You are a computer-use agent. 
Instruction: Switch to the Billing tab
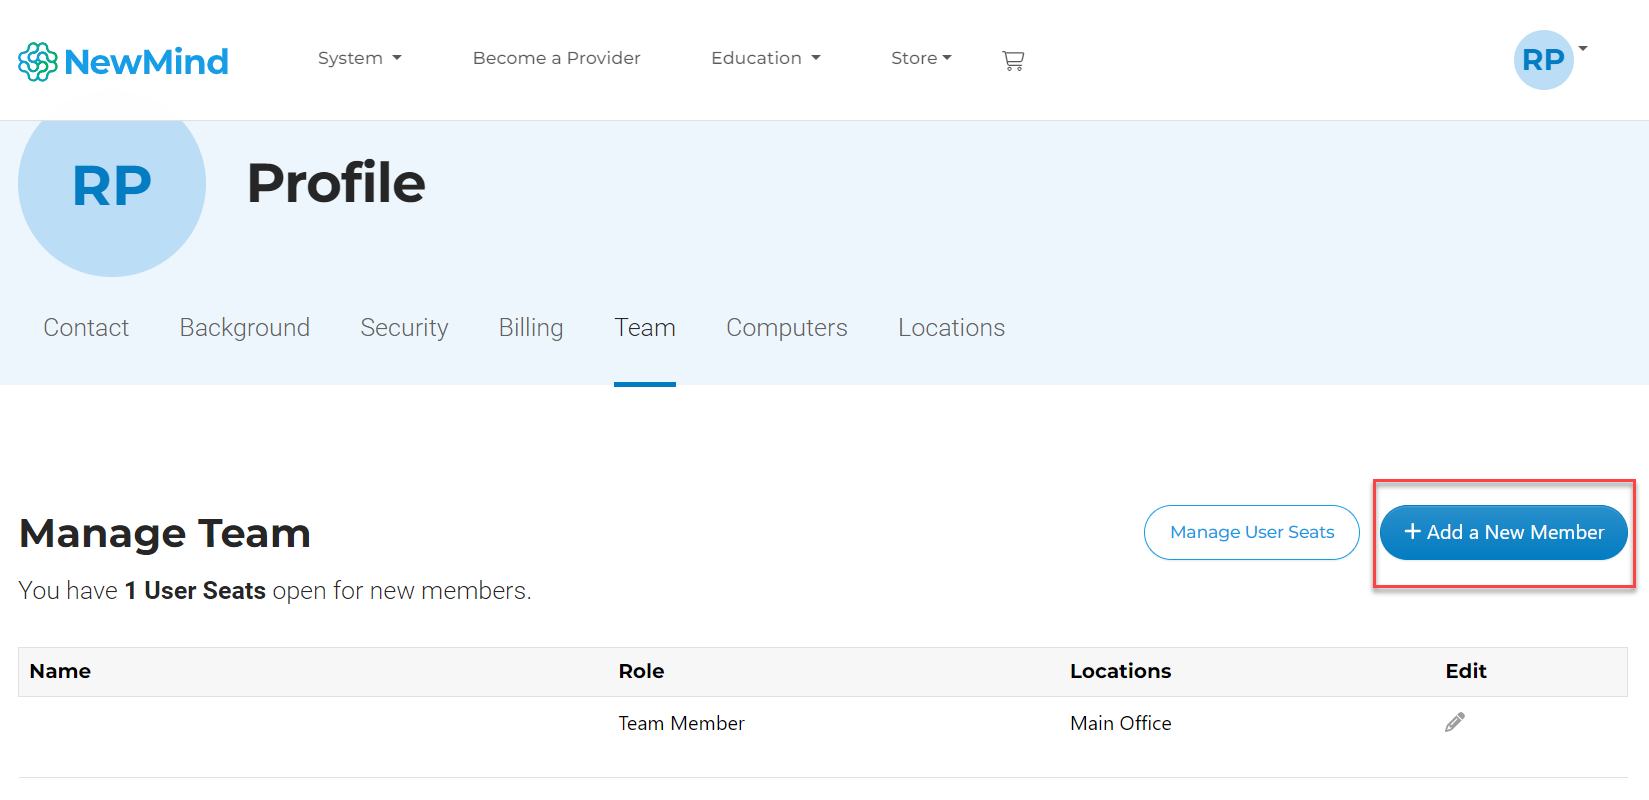(x=531, y=328)
